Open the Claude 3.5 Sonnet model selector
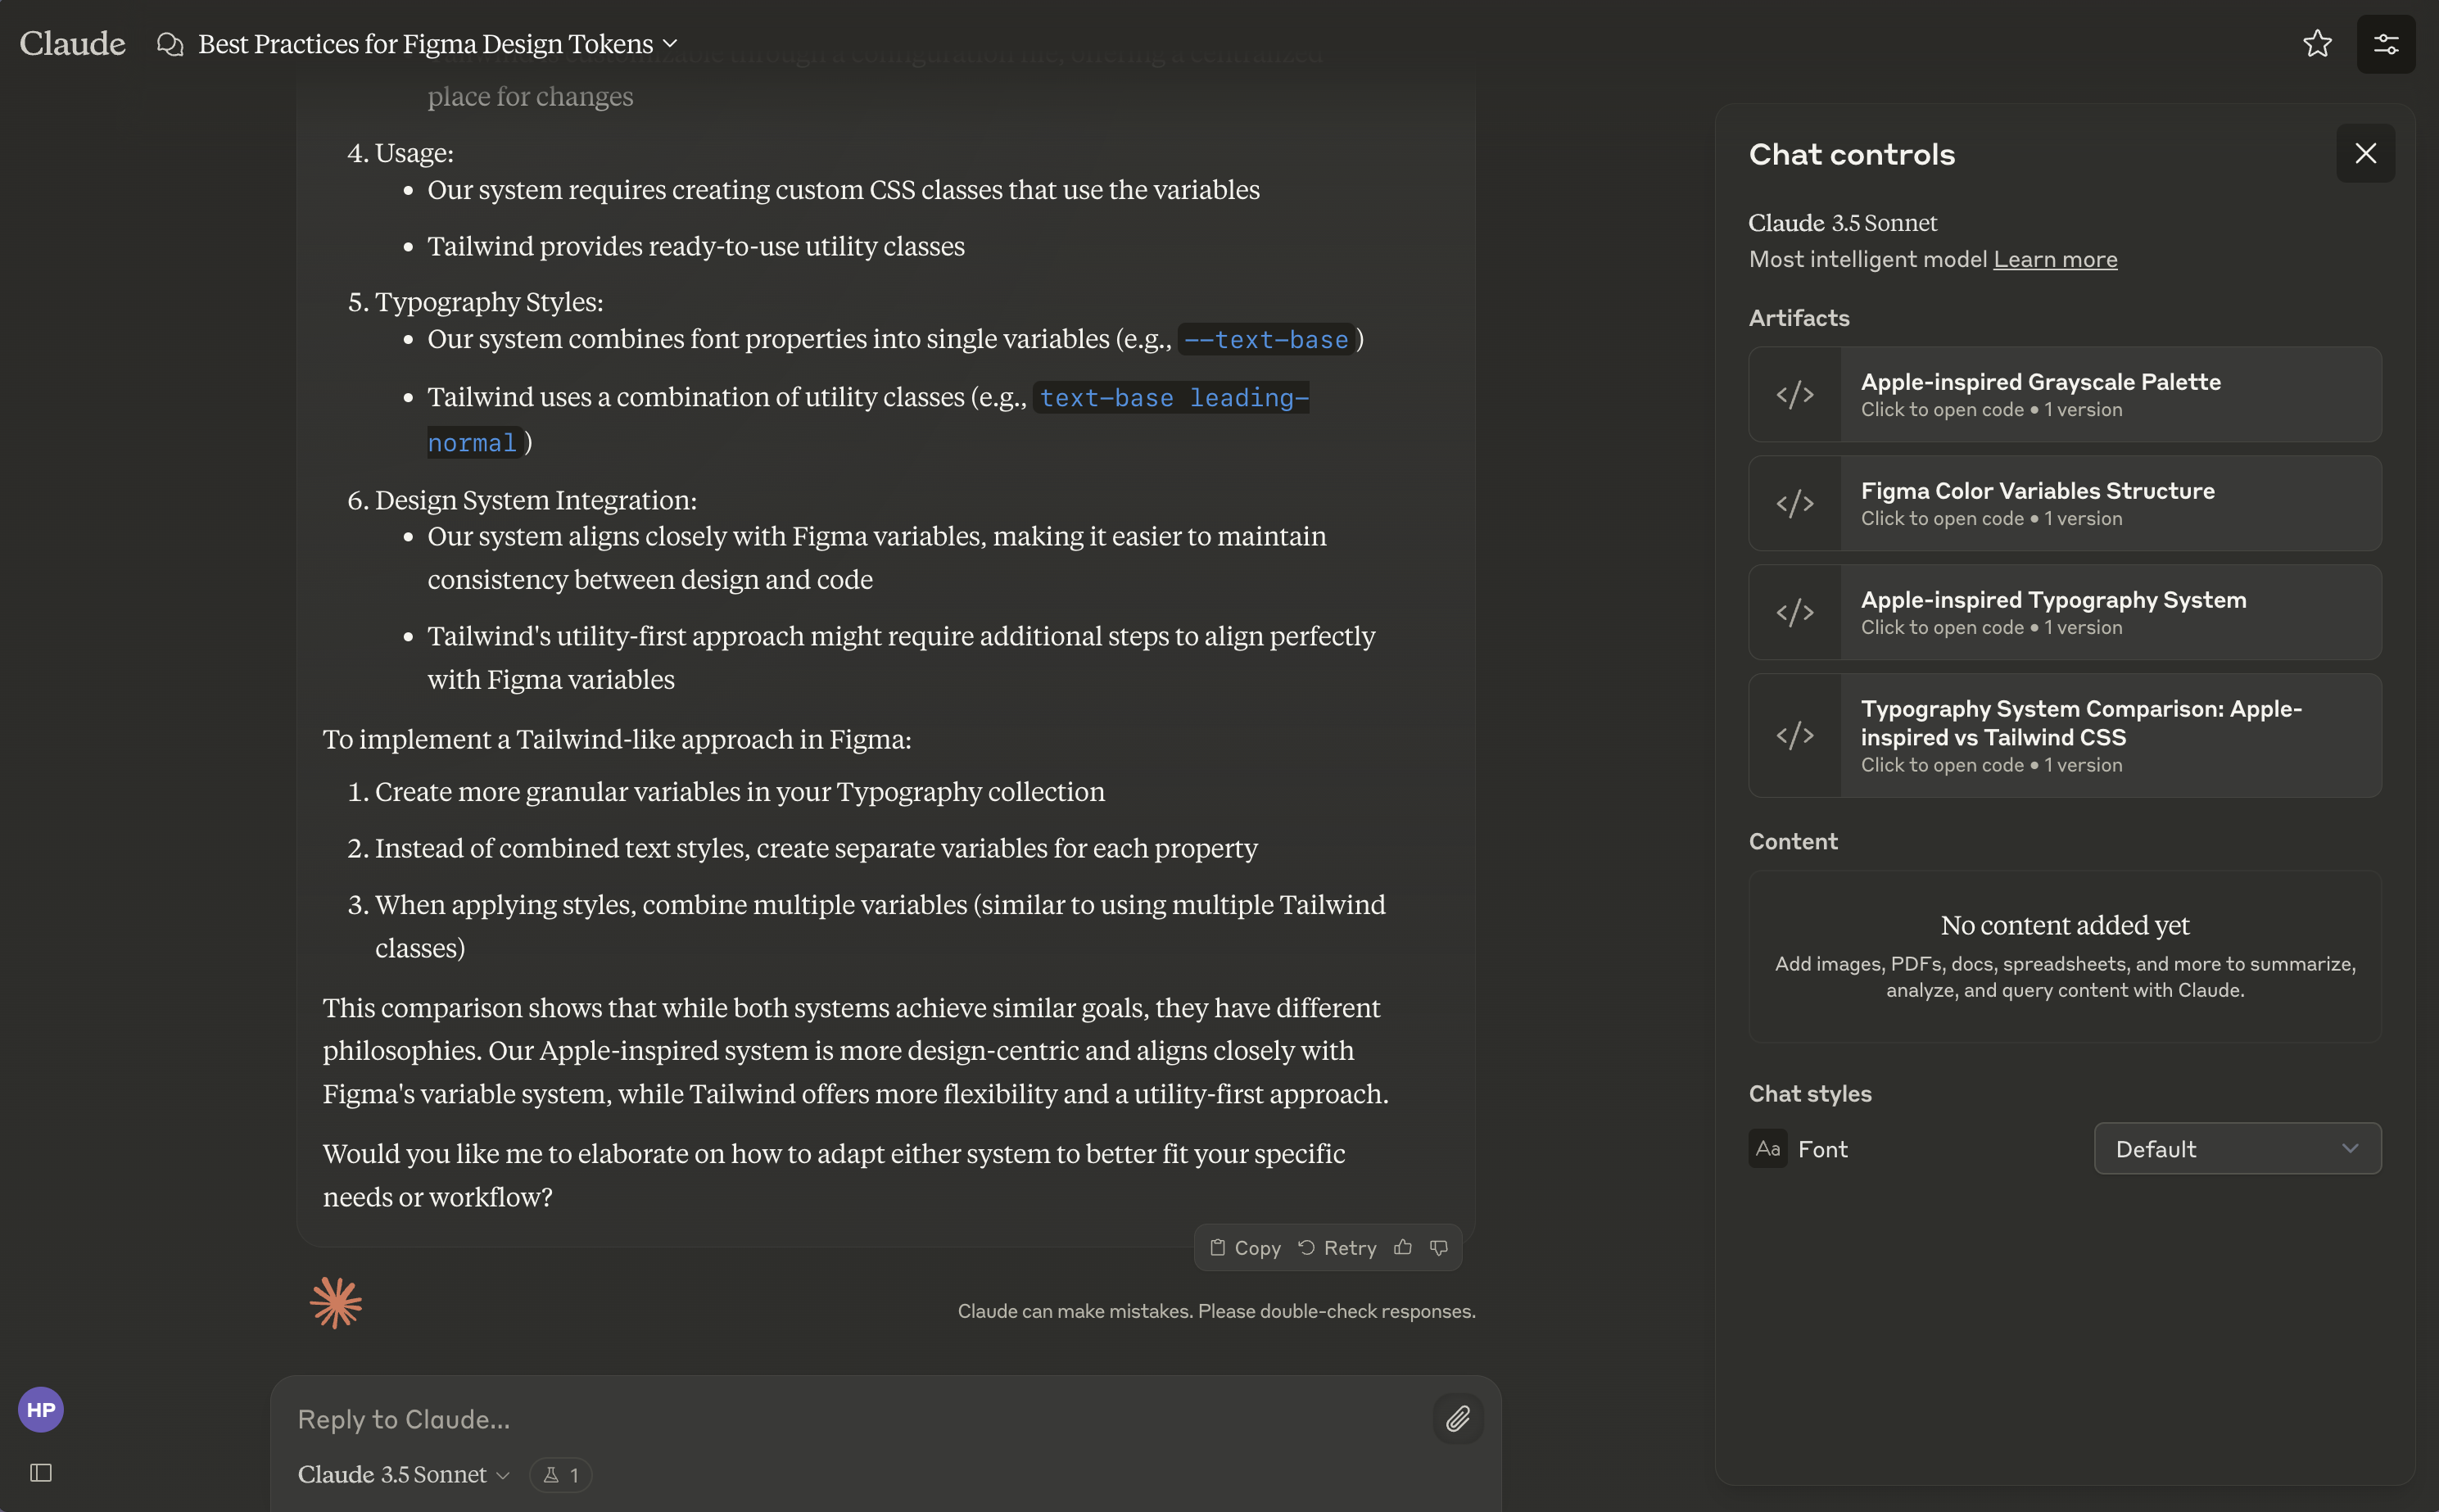 [404, 1475]
